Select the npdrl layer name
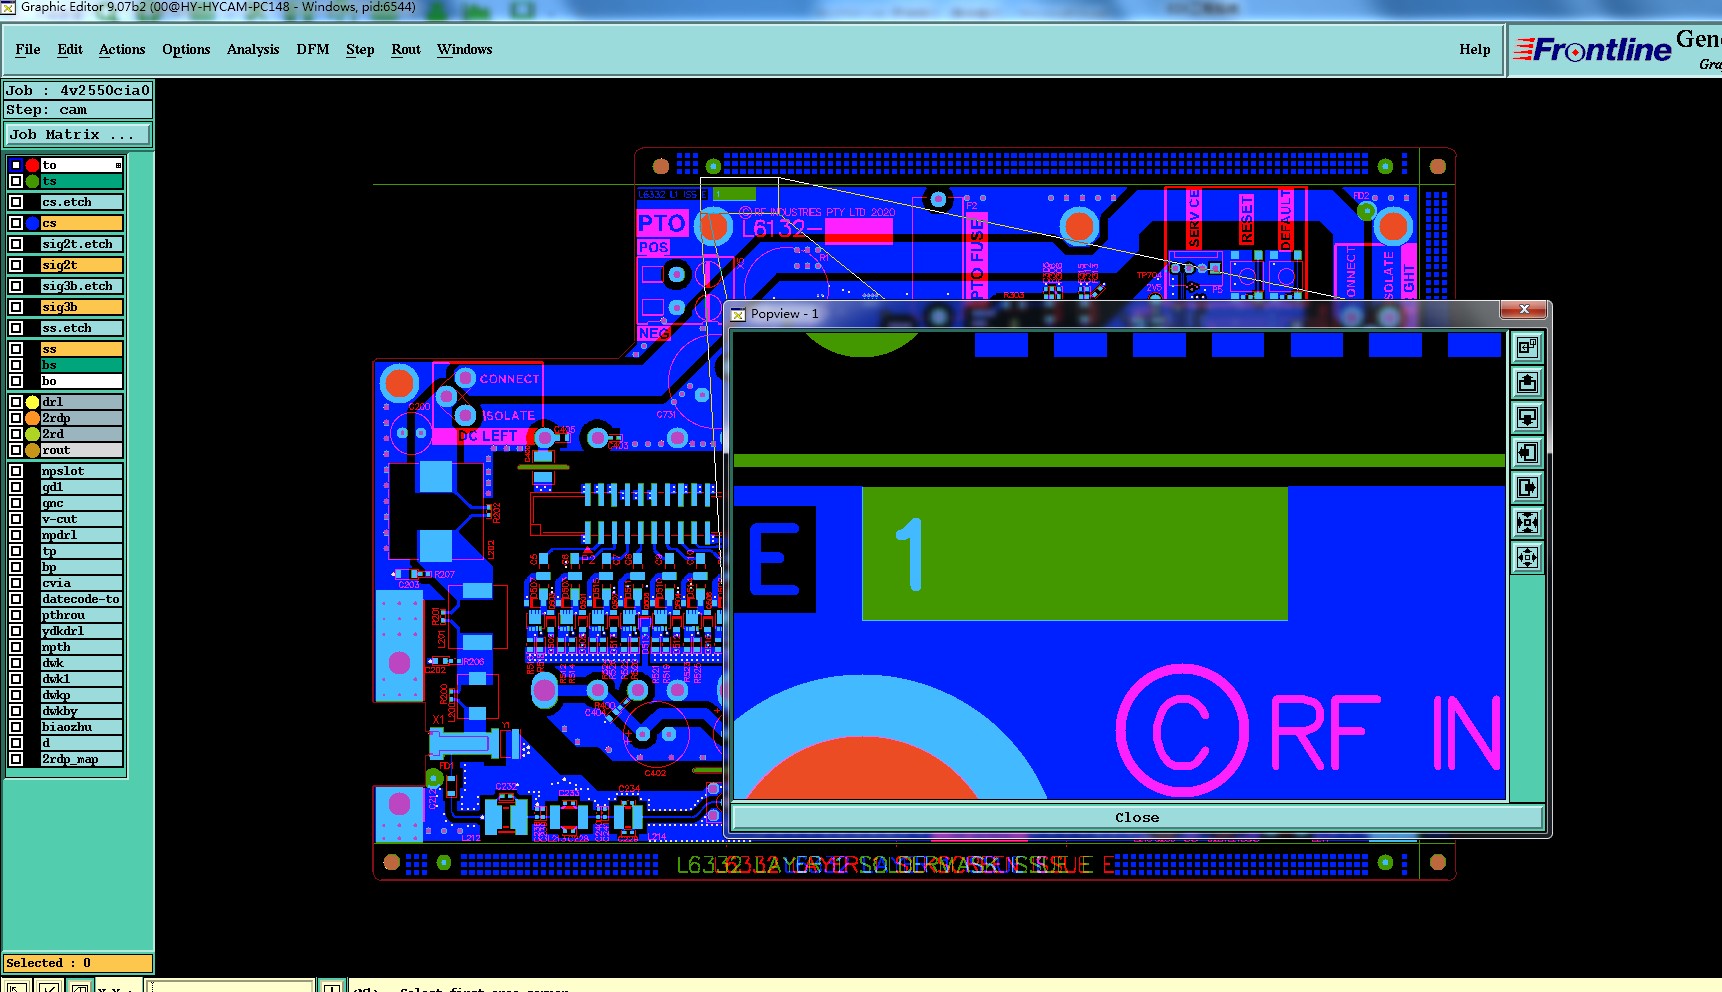This screenshot has height=992, width=1722. (x=82, y=535)
